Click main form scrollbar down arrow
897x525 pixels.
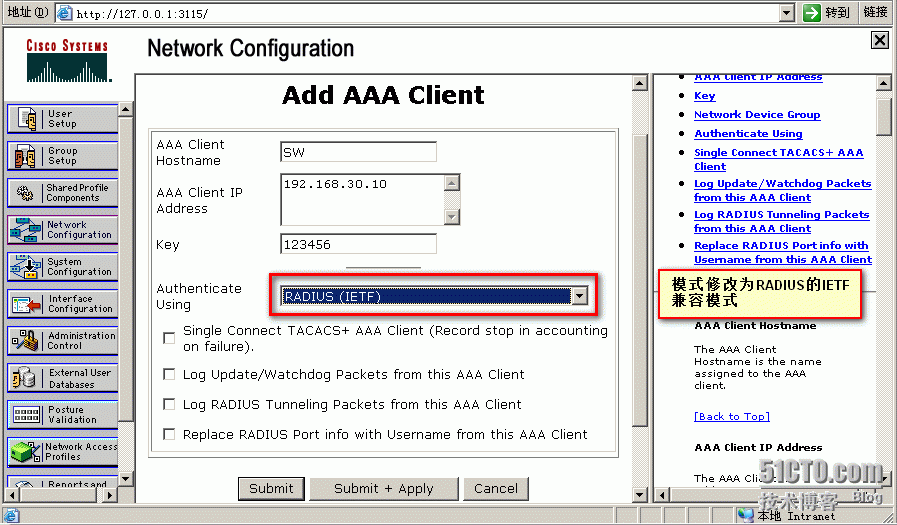[640, 495]
